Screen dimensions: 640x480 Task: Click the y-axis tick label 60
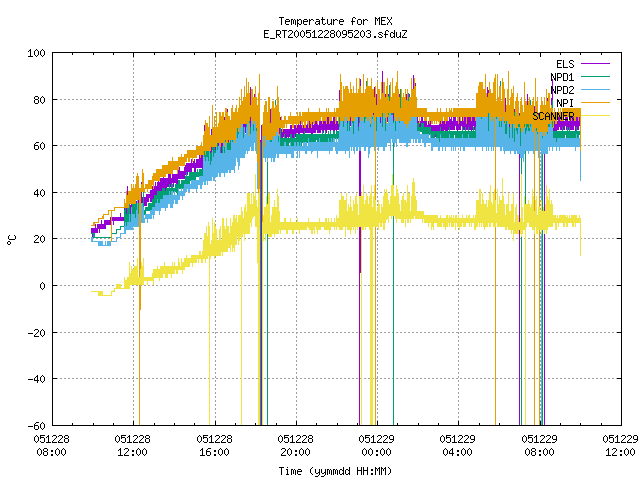[x=39, y=147]
